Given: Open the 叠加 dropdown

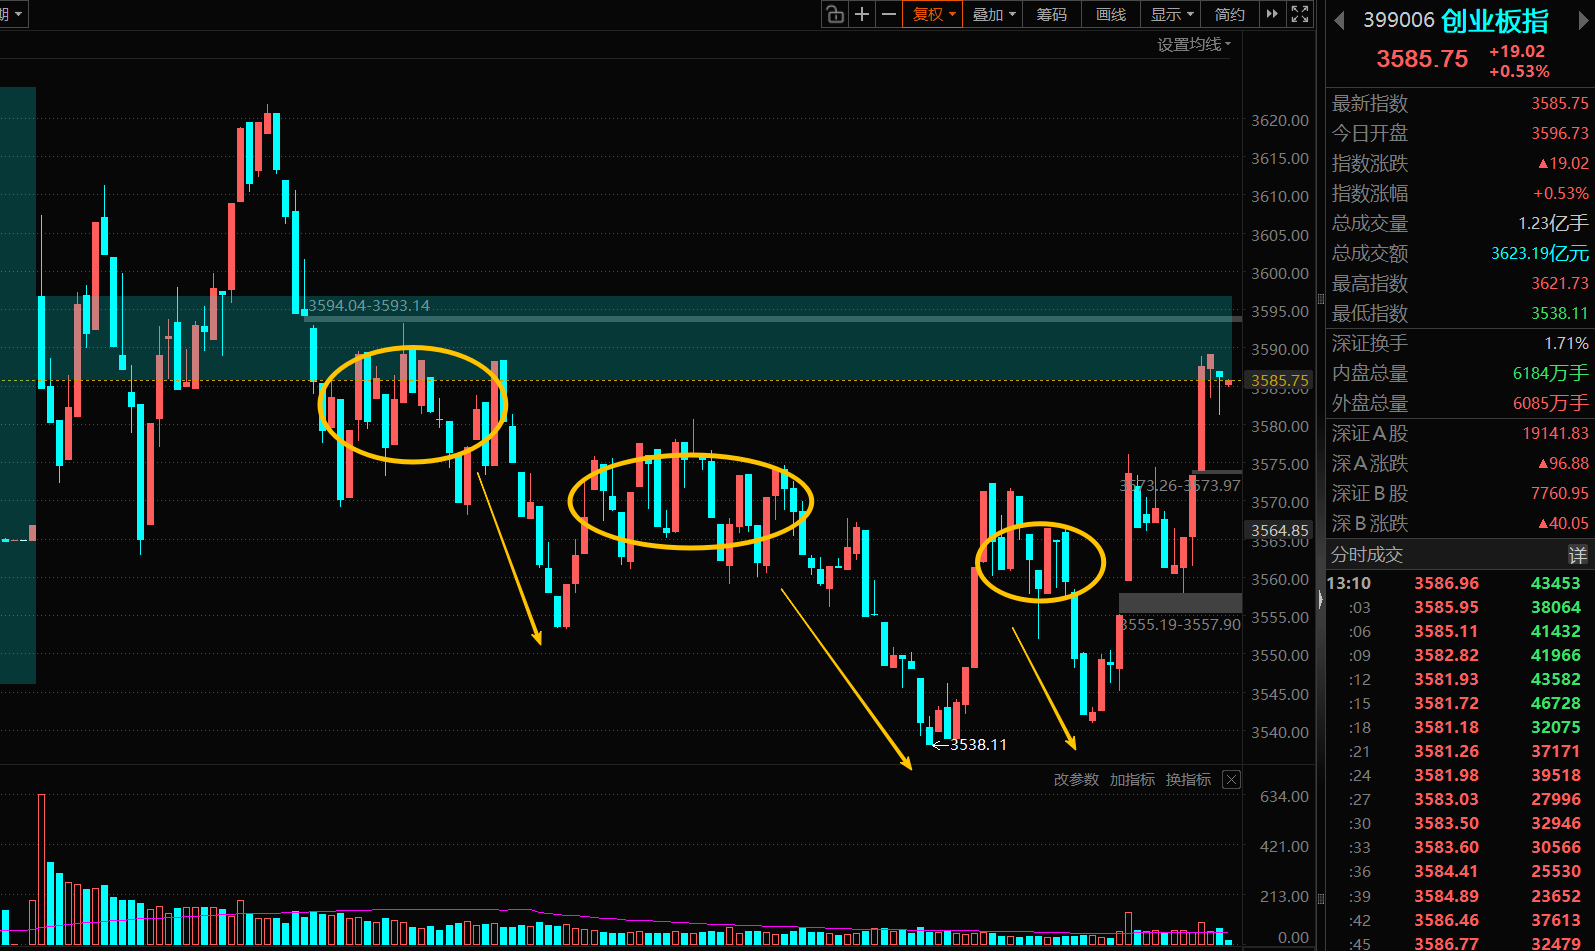Looking at the screenshot, I should coord(993,14).
